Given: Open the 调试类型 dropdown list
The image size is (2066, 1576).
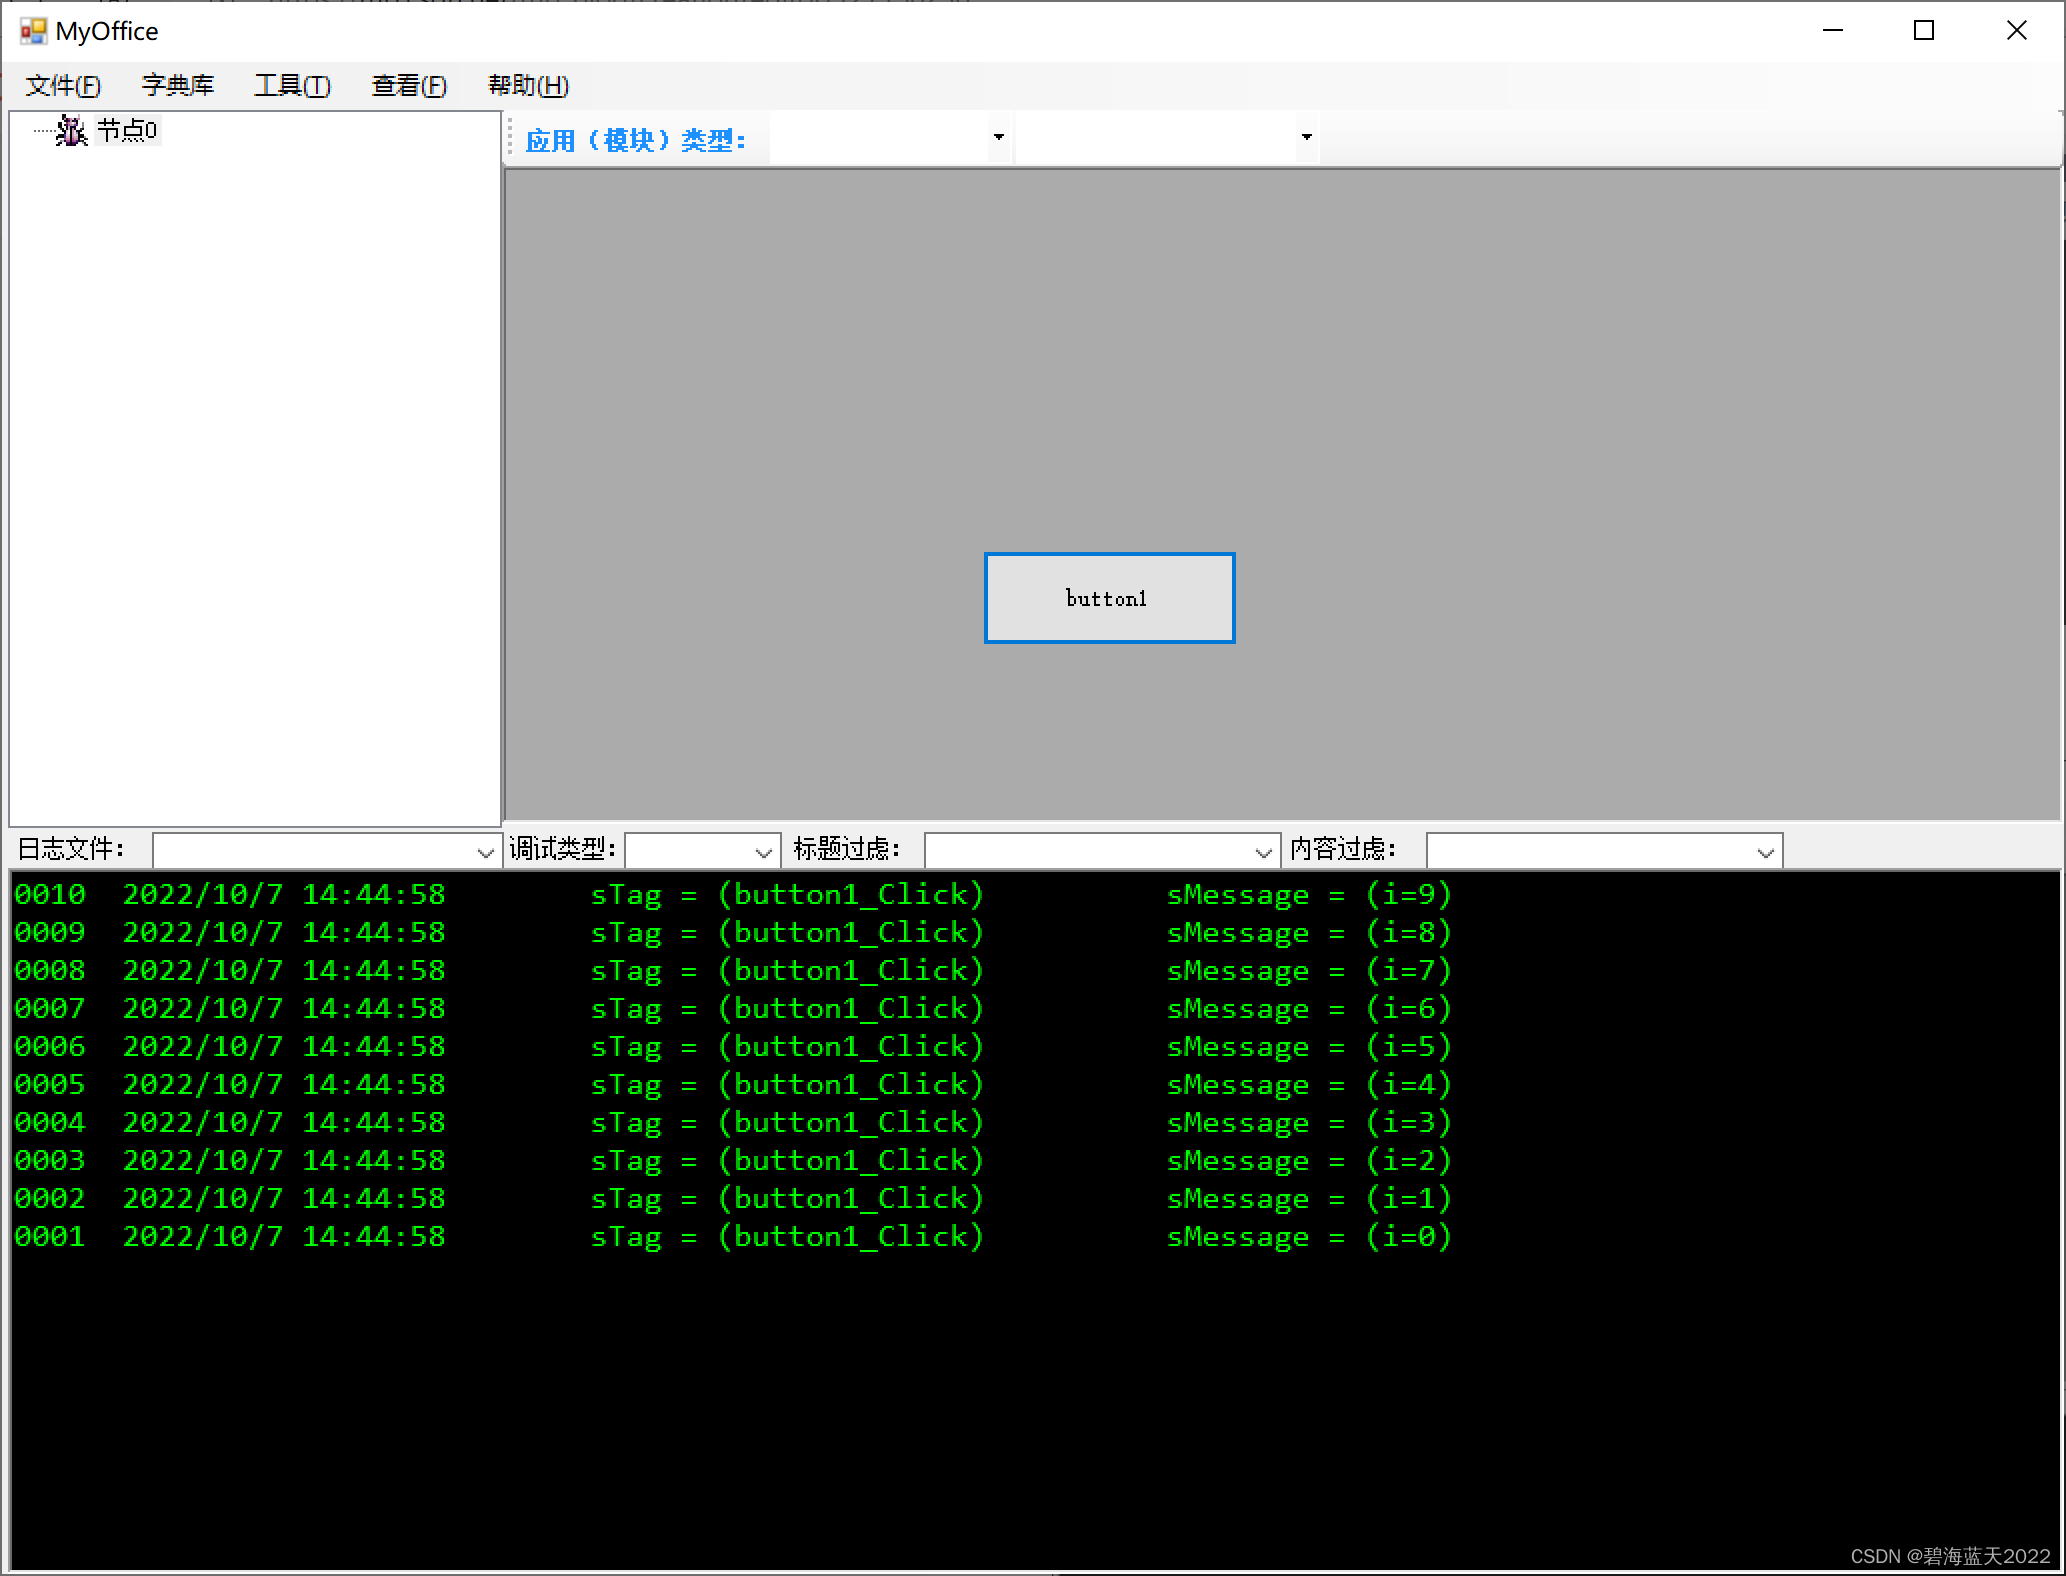Looking at the screenshot, I should pos(763,852).
